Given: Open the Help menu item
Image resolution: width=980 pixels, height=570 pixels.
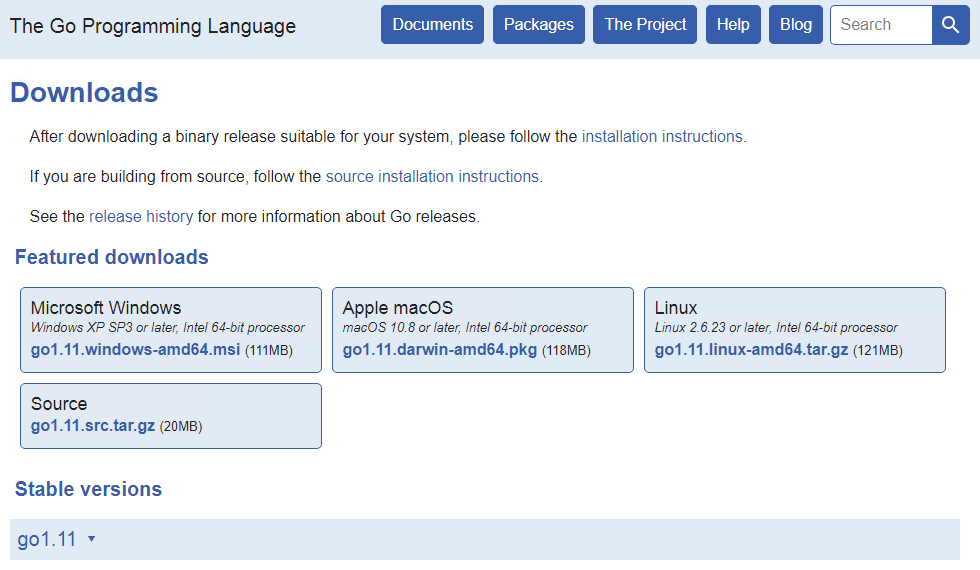Looking at the screenshot, I should point(733,25).
